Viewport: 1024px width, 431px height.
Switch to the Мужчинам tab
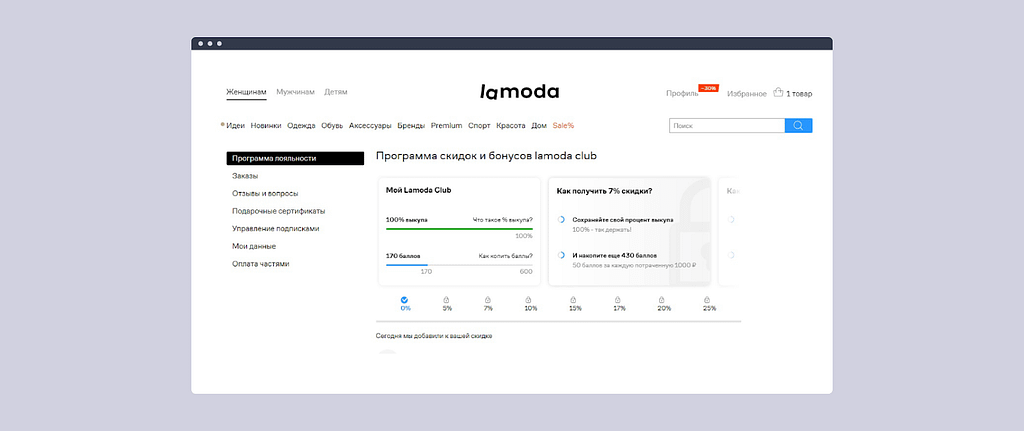[295, 92]
